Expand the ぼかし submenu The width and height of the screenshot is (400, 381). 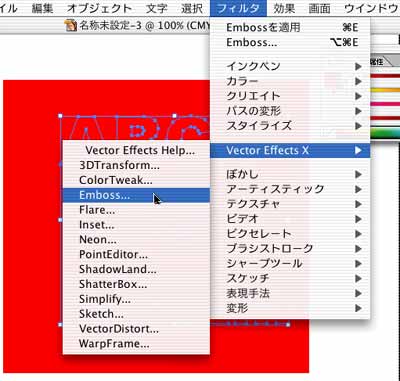click(x=290, y=174)
